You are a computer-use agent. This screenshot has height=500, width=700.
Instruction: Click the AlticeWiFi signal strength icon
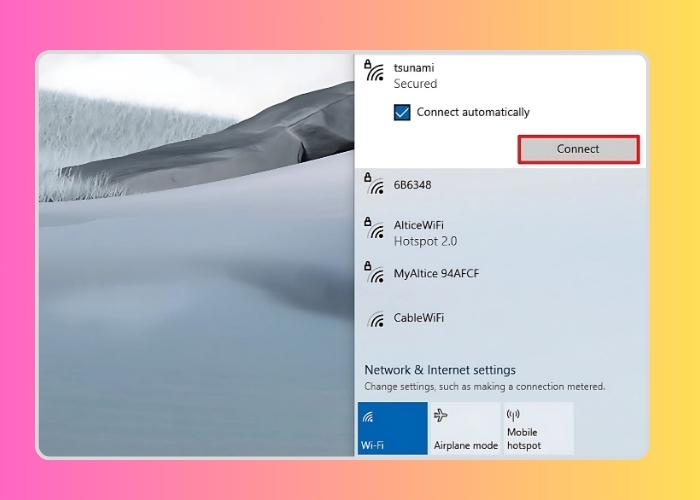click(x=374, y=229)
